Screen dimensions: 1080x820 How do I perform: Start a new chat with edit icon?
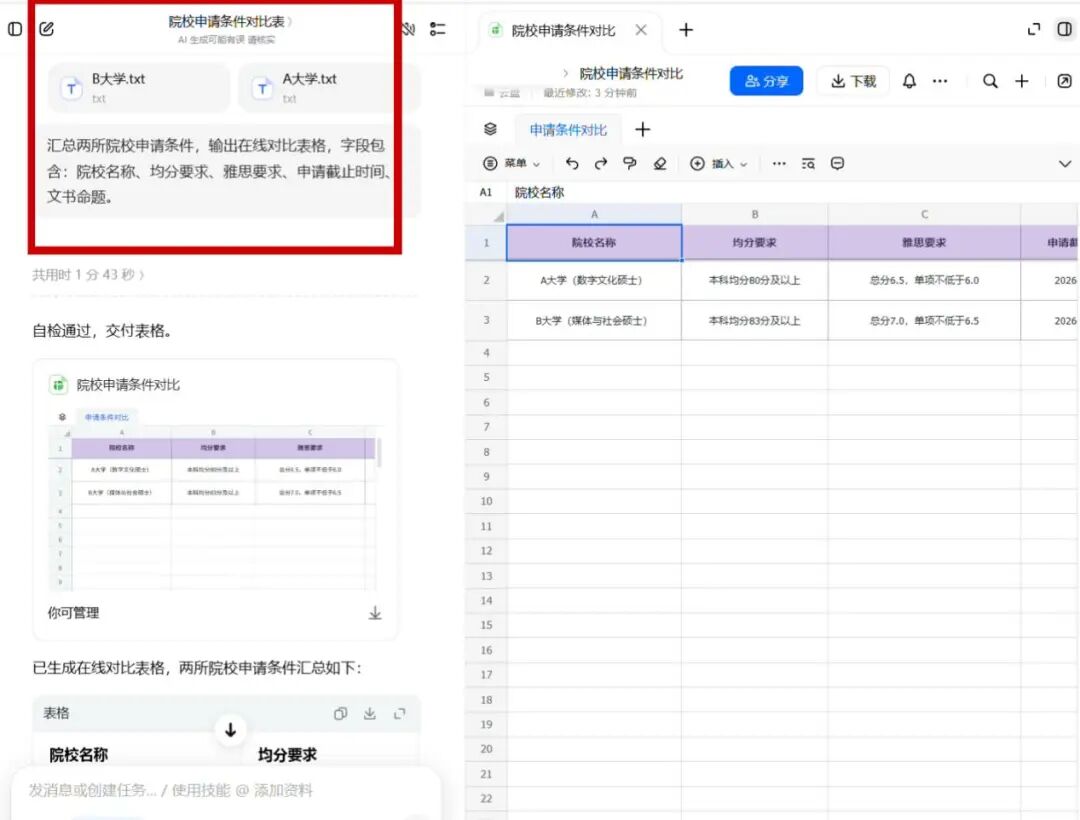click(x=46, y=29)
